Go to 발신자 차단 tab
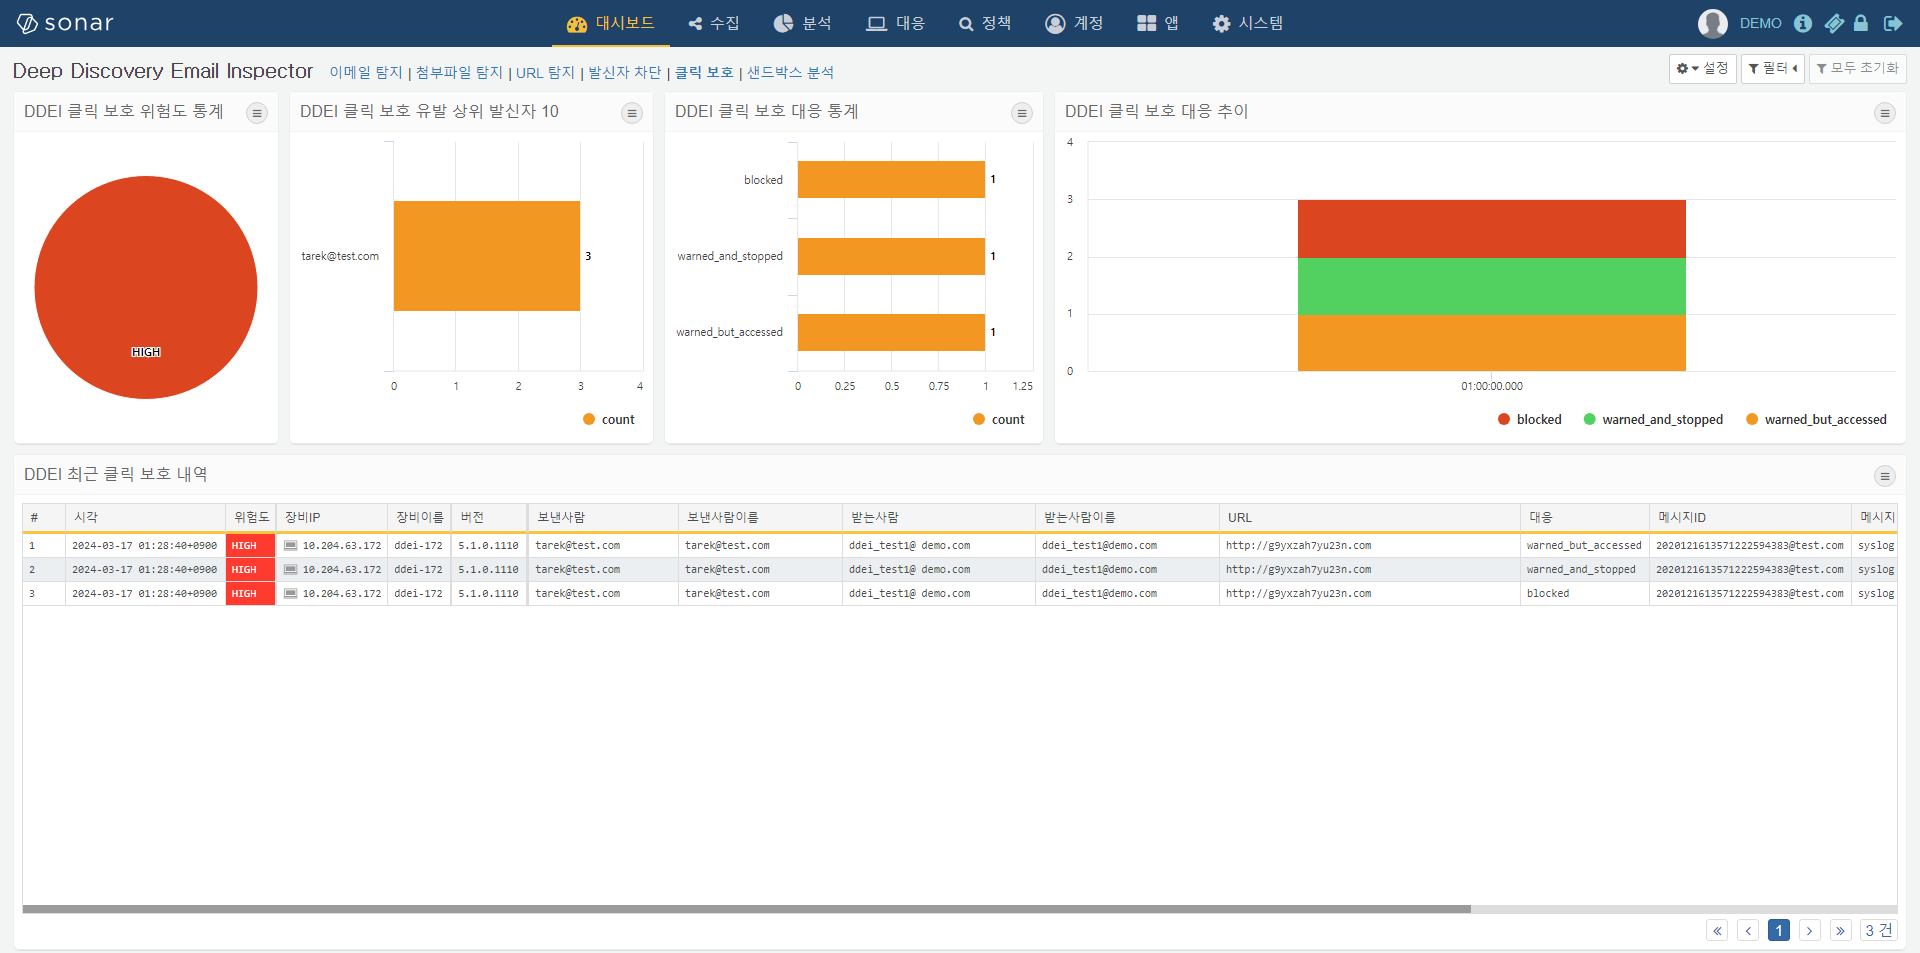The image size is (1920, 953). pyautogui.click(x=625, y=72)
